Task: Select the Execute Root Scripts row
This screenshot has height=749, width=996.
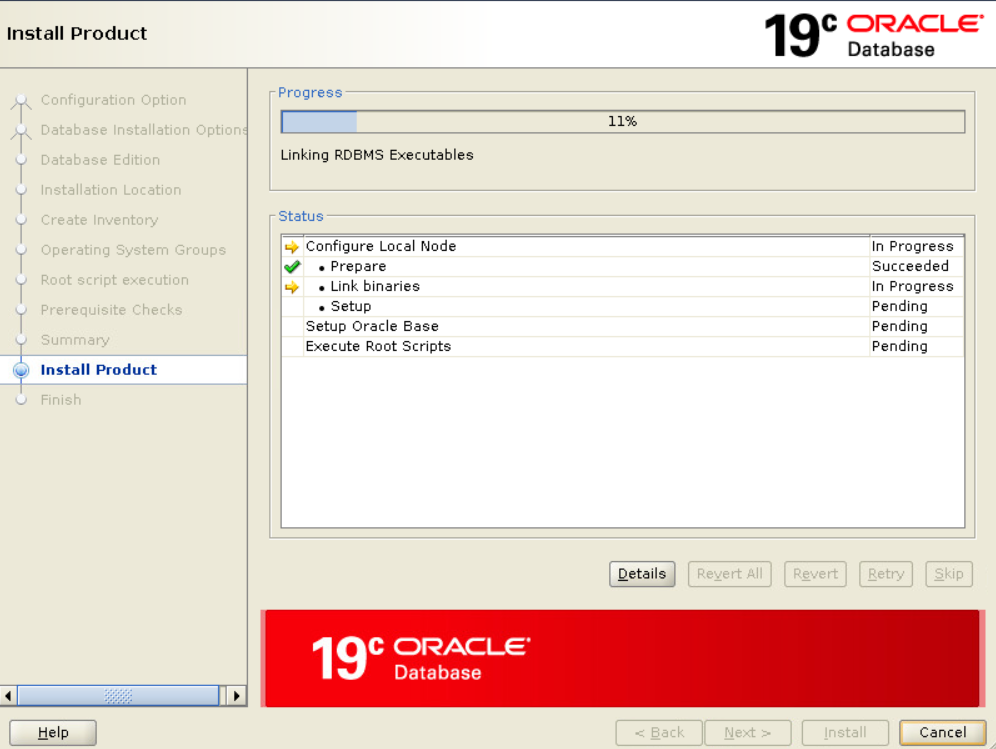Action: click(622, 346)
